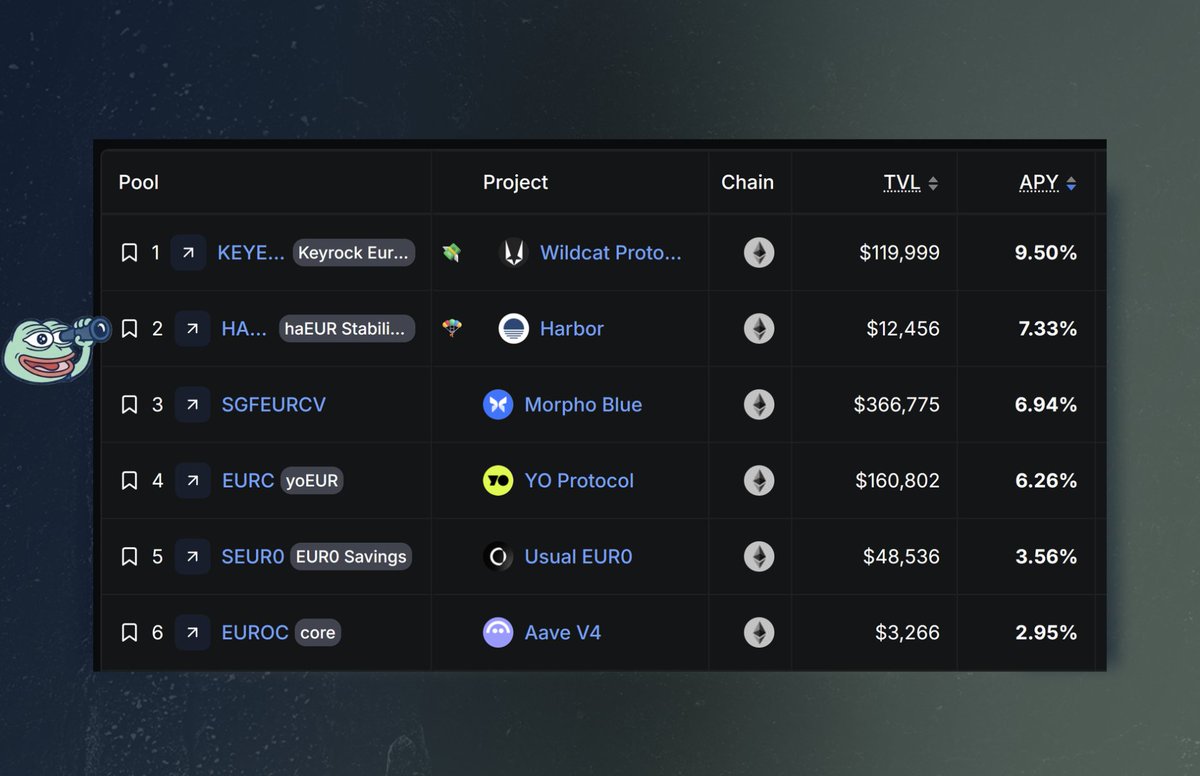Image resolution: width=1200 pixels, height=776 pixels.
Task: Click the Harbor project logo icon
Action: coord(514,329)
